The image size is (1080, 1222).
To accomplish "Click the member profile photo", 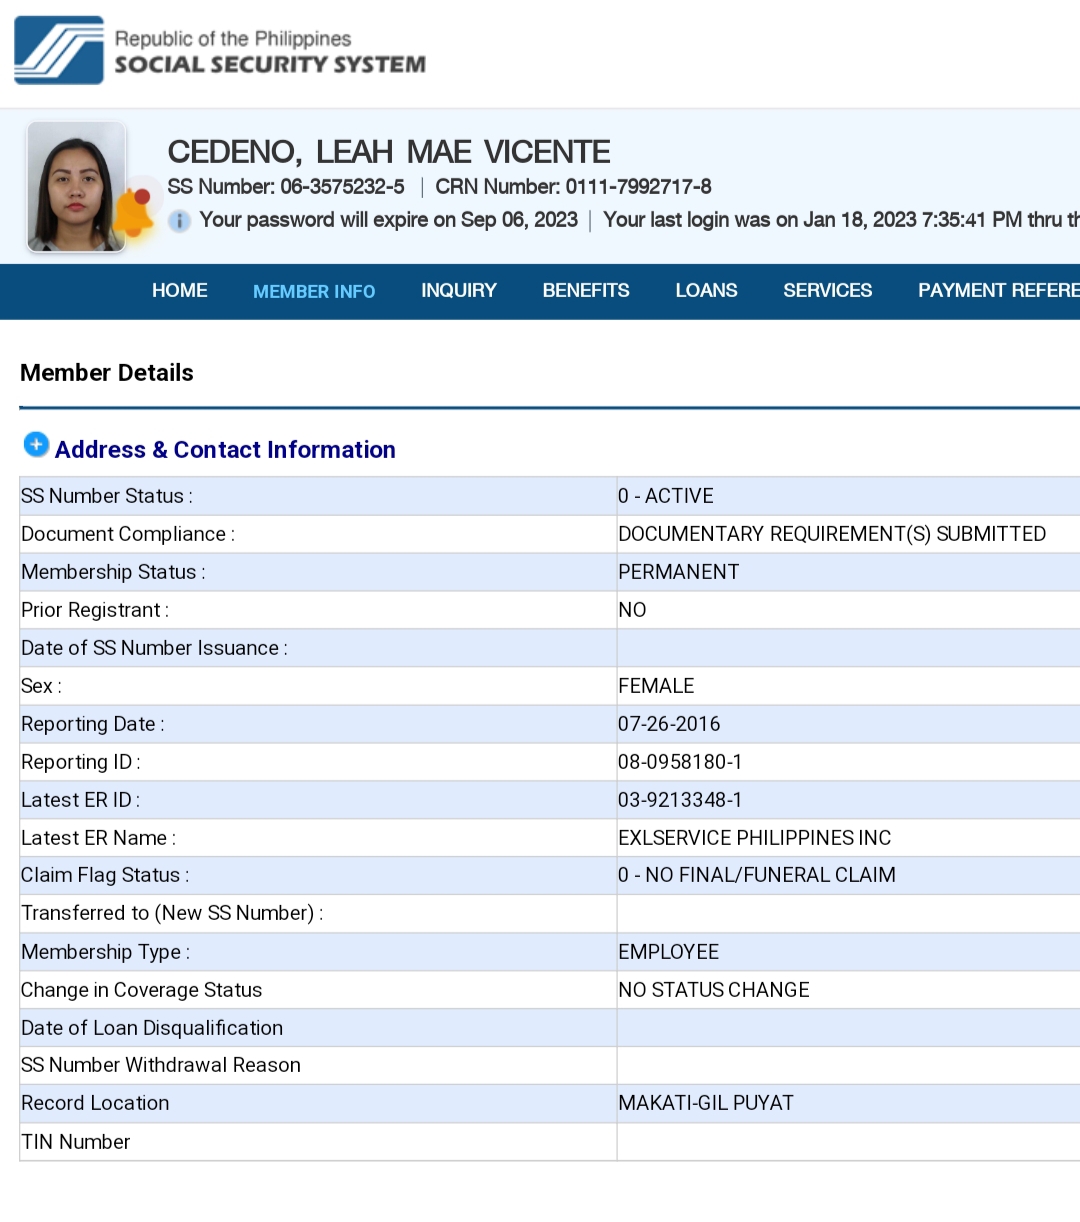I will [x=76, y=186].
